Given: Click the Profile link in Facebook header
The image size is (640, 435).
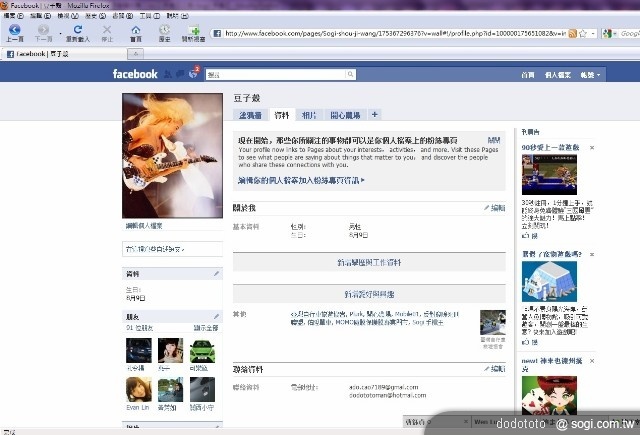Looking at the screenshot, I should click(558, 75).
